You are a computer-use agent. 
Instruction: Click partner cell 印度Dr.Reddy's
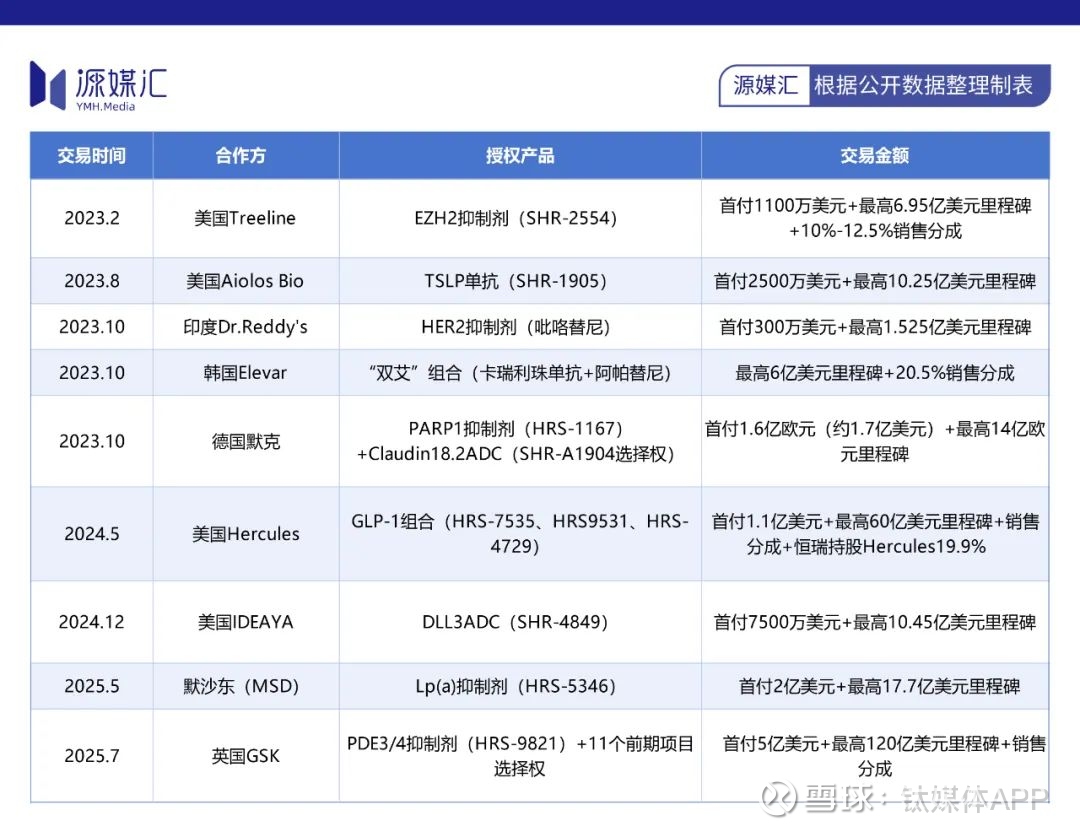click(x=245, y=326)
